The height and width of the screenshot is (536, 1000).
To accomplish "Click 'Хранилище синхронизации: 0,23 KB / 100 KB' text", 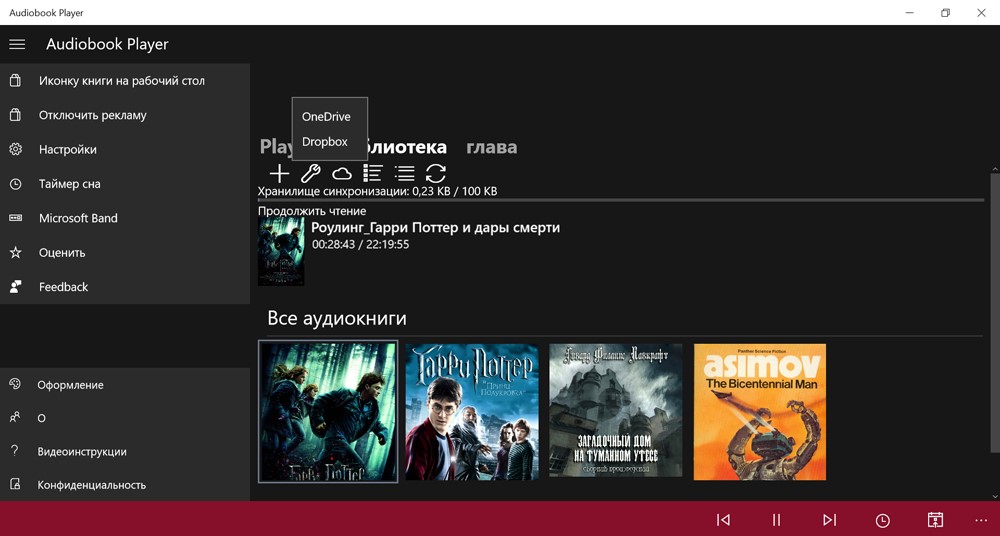I will tap(378, 191).
